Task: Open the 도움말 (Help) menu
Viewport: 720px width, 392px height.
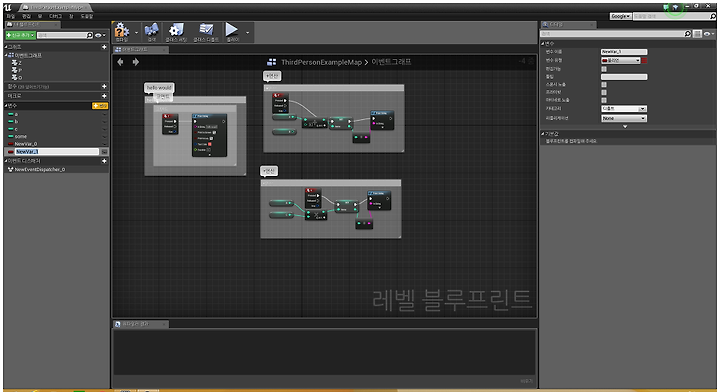Action: click(x=87, y=16)
